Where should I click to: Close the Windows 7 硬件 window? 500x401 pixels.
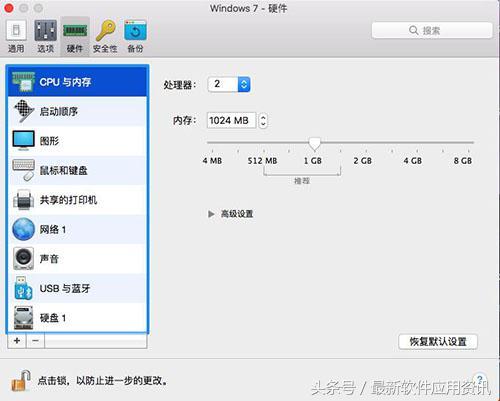point(8,8)
